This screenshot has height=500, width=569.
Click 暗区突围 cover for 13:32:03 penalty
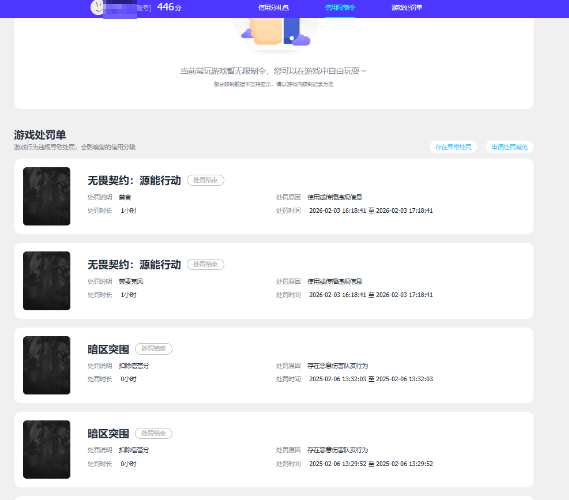[x=46, y=365]
